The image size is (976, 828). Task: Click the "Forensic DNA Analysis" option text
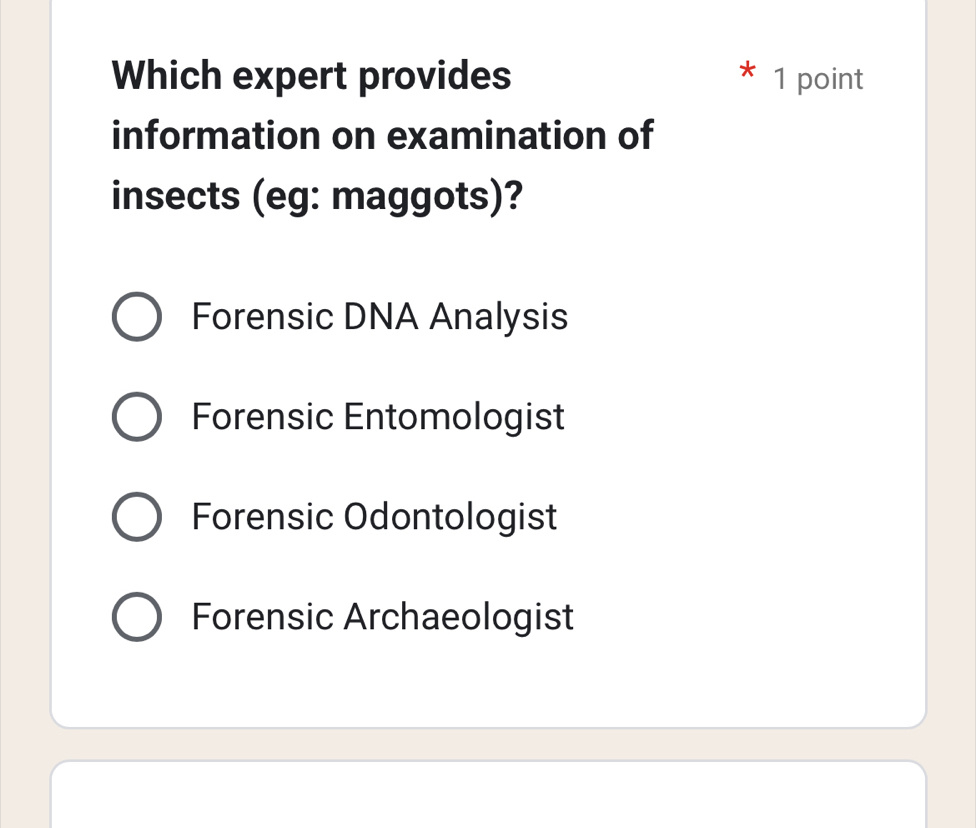379,318
